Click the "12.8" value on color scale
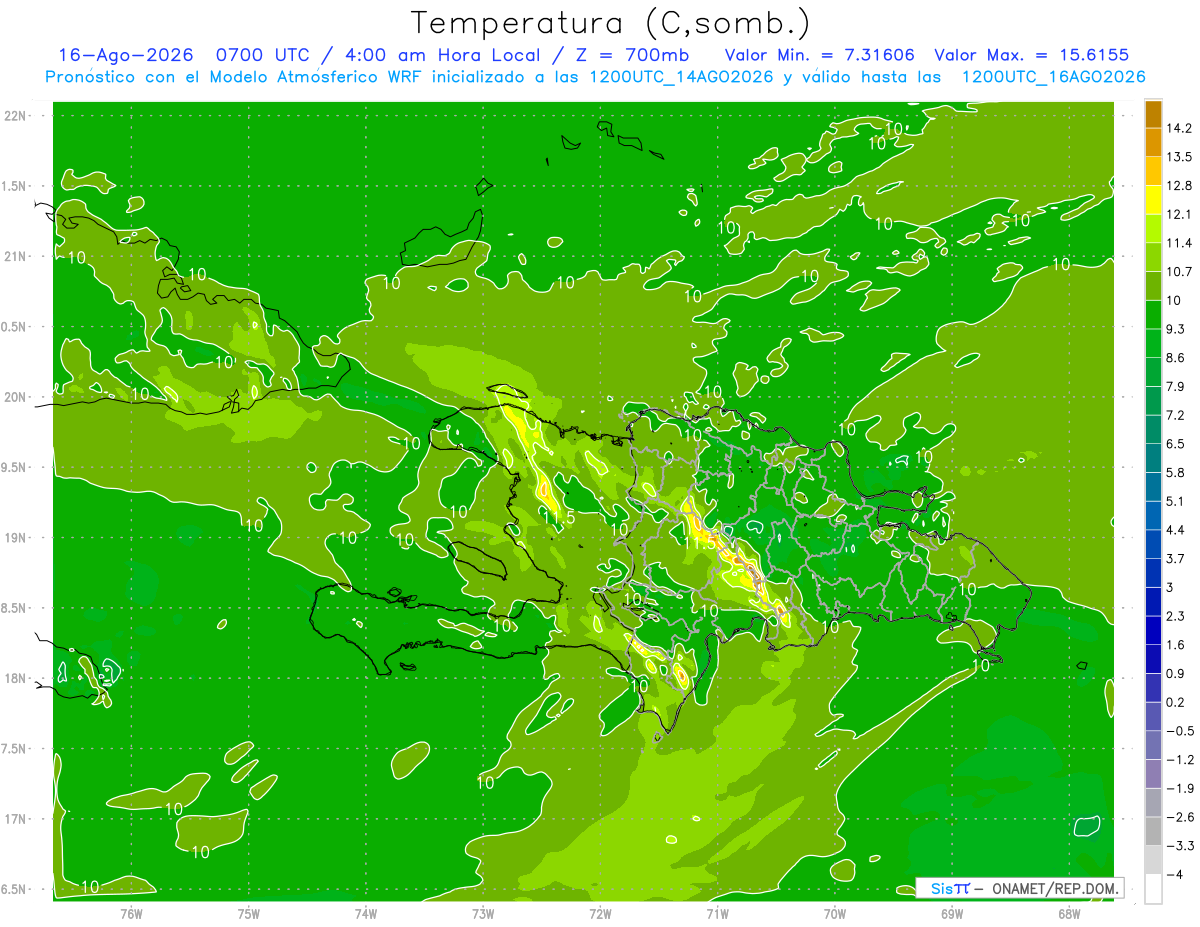This screenshot has width=1200, height=927. 1179,186
